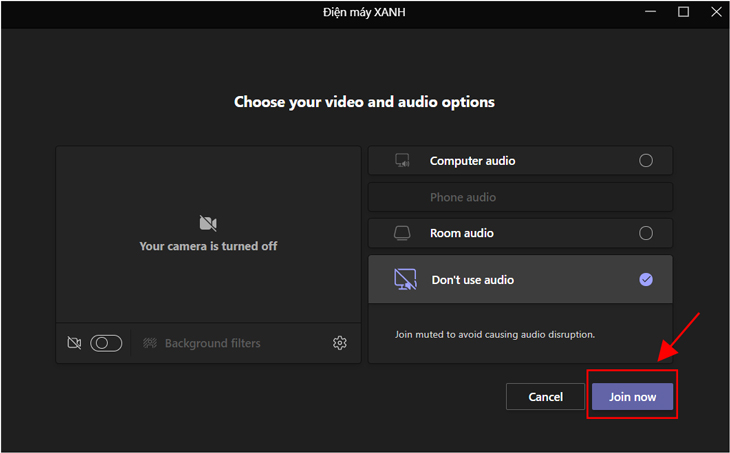This screenshot has width=730, height=453.
Task: Click the camera preview area
Action: tap(209, 235)
